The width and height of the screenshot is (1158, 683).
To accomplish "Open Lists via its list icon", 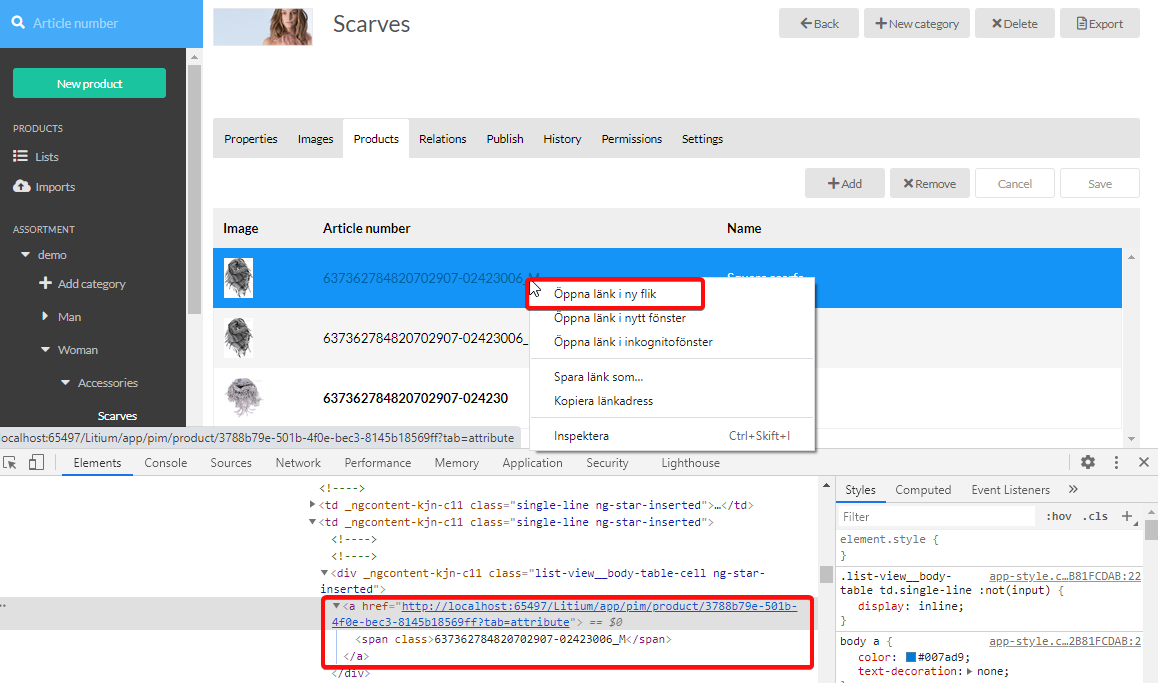I will (20, 157).
